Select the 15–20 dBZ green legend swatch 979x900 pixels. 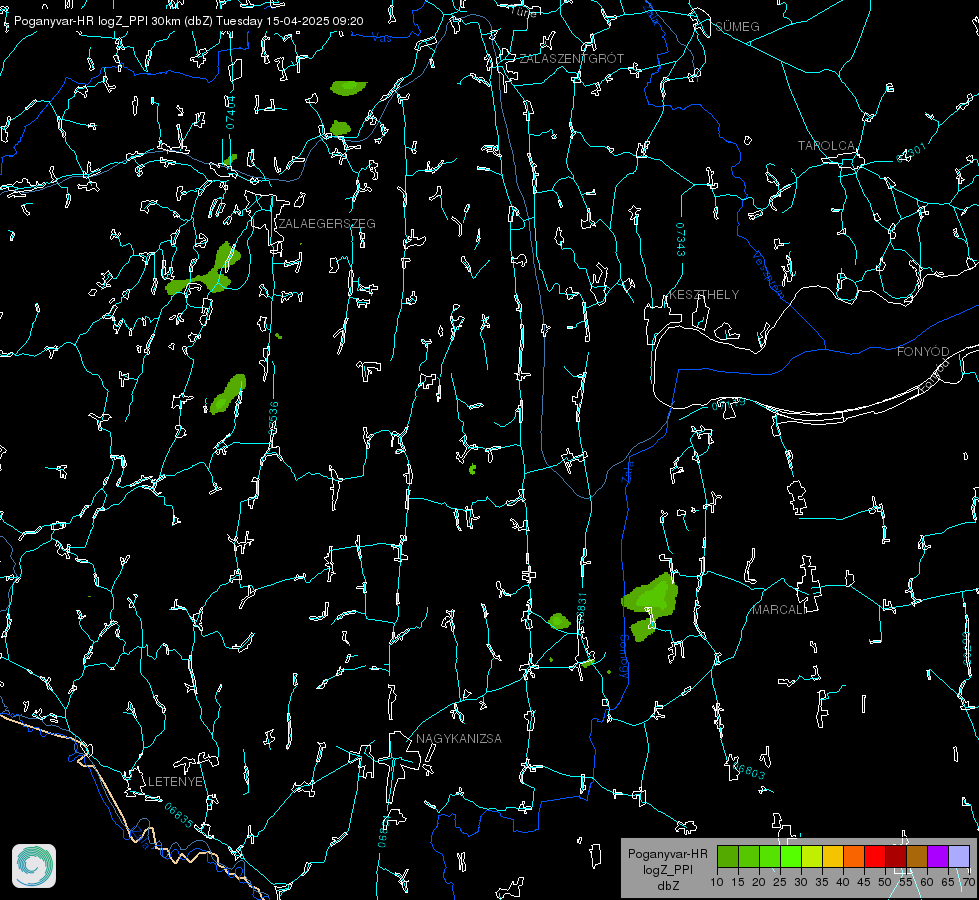pyautogui.click(x=749, y=856)
